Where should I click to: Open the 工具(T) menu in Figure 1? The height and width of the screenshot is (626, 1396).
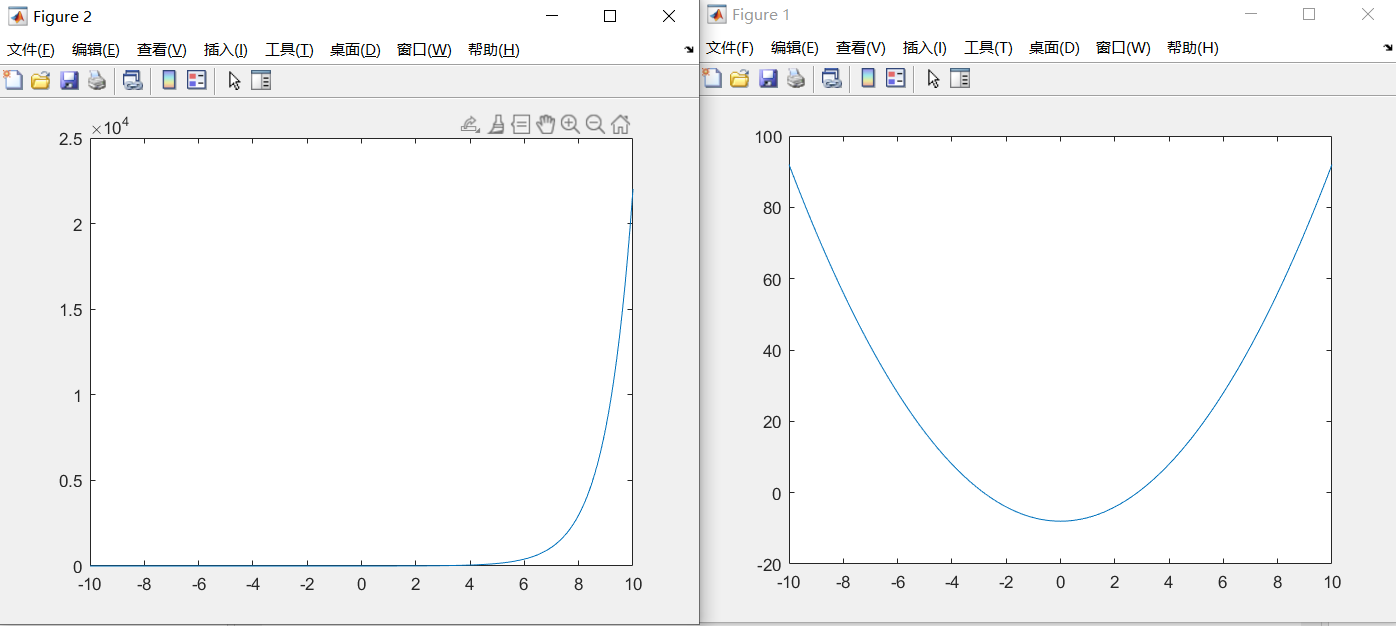pos(986,47)
